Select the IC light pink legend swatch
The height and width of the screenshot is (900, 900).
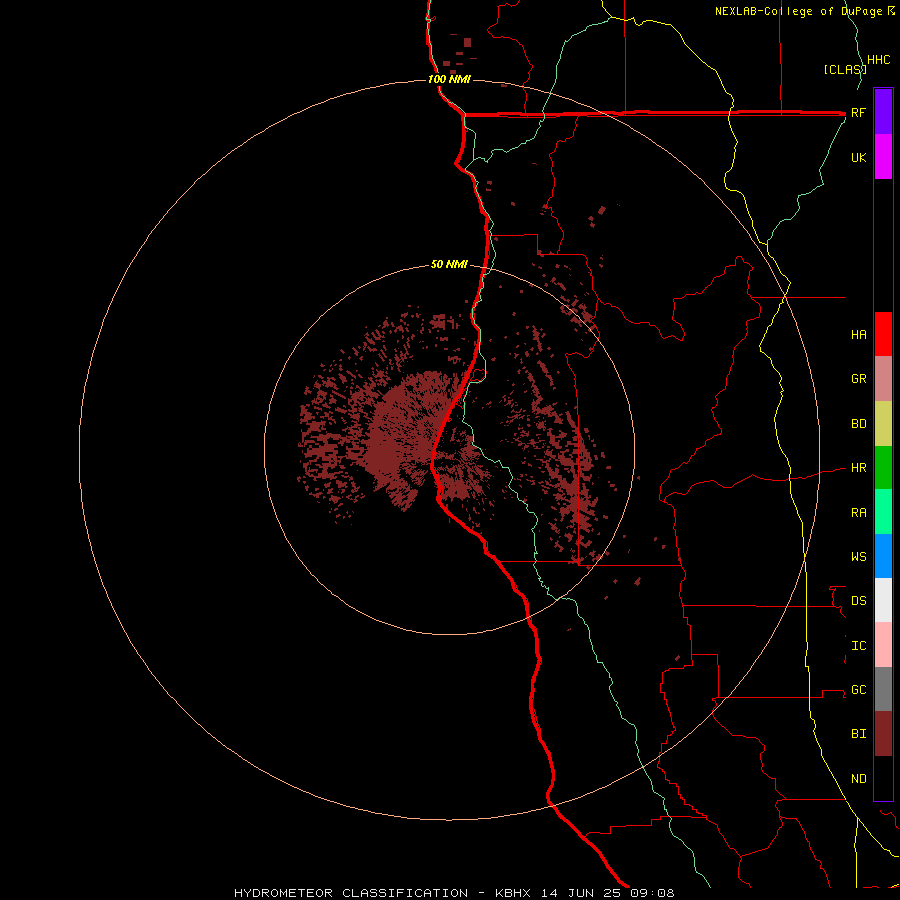(883, 645)
